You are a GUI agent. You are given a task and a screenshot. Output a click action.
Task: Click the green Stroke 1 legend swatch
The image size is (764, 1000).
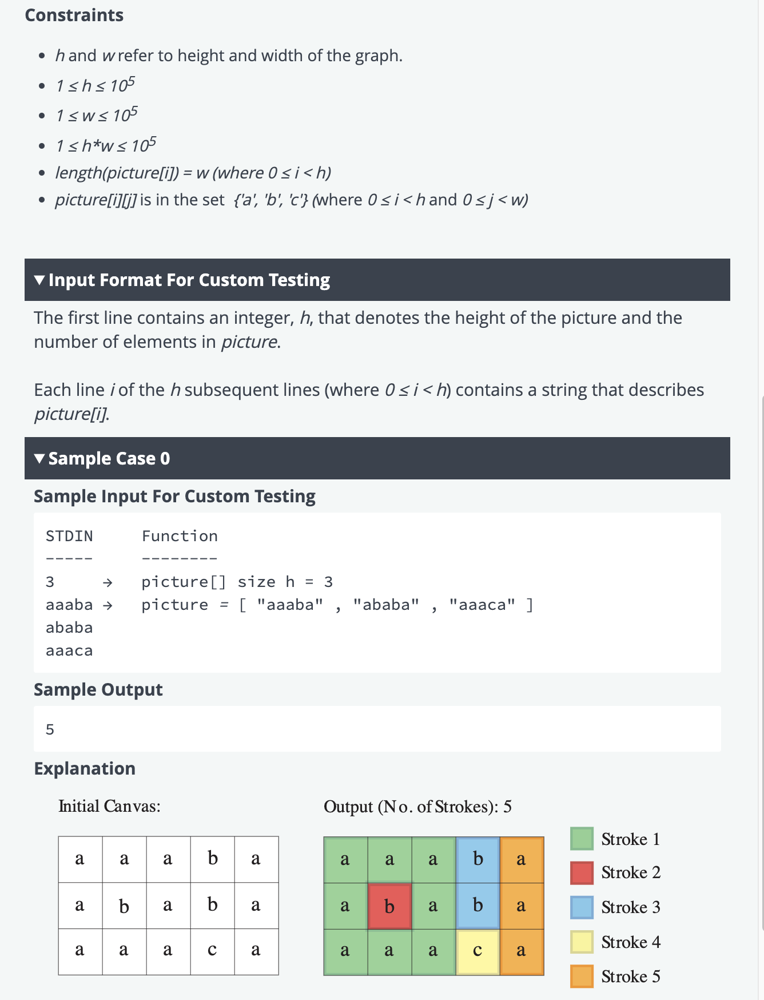click(x=582, y=839)
